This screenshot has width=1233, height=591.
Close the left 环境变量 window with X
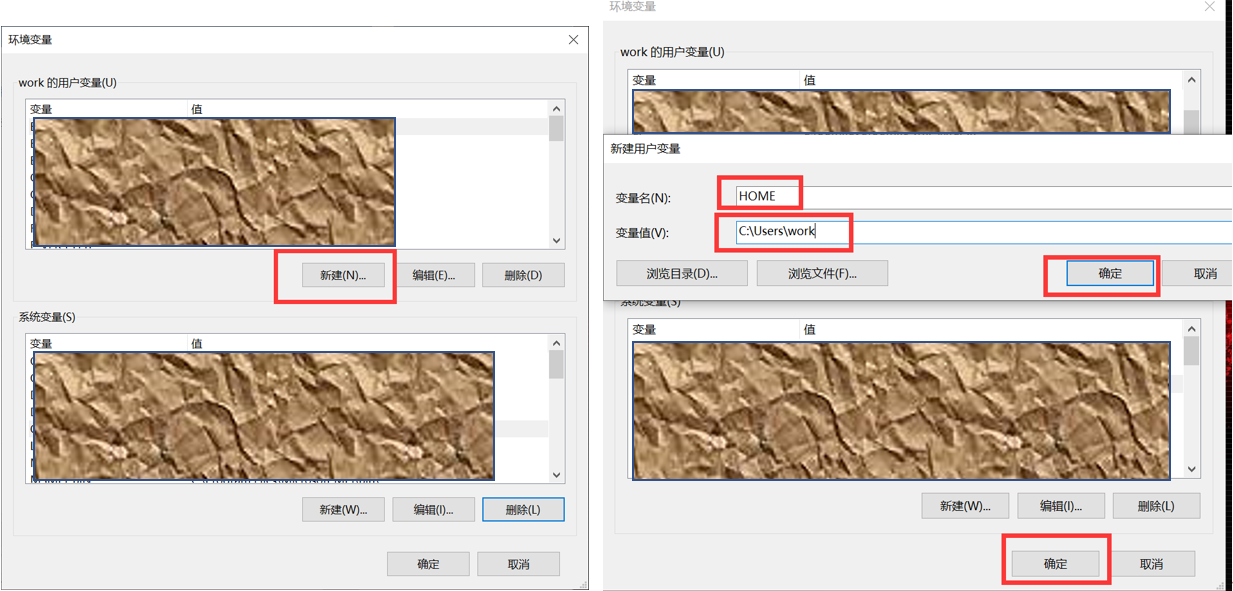click(573, 40)
